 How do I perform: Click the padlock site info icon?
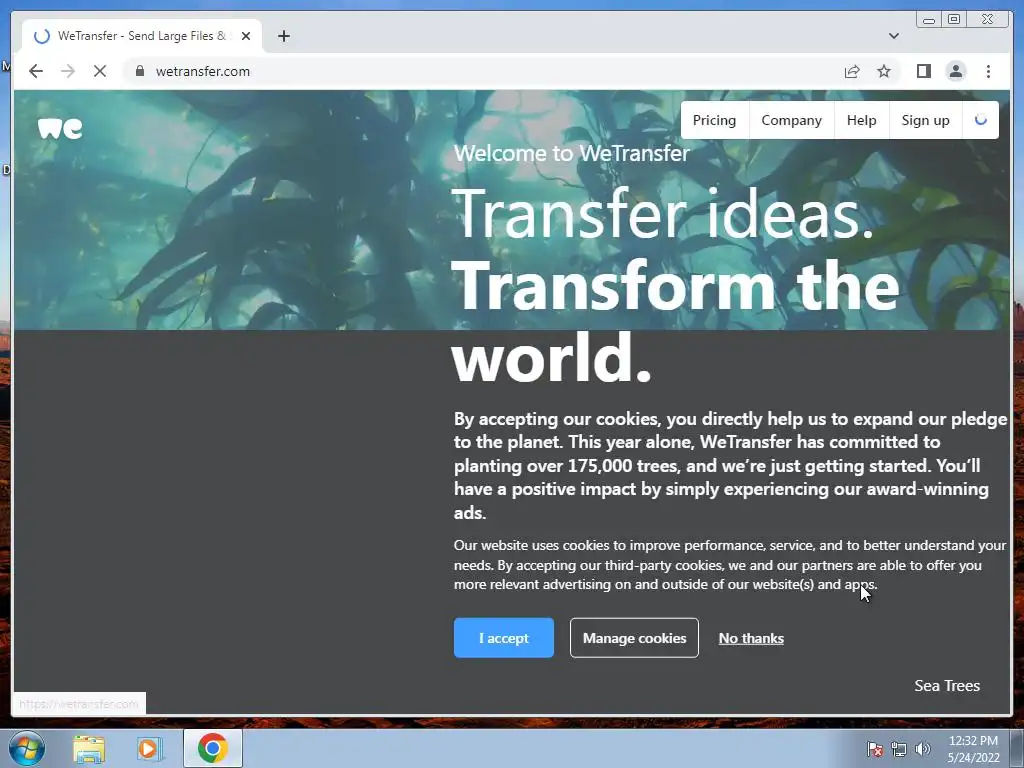tap(140, 71)
